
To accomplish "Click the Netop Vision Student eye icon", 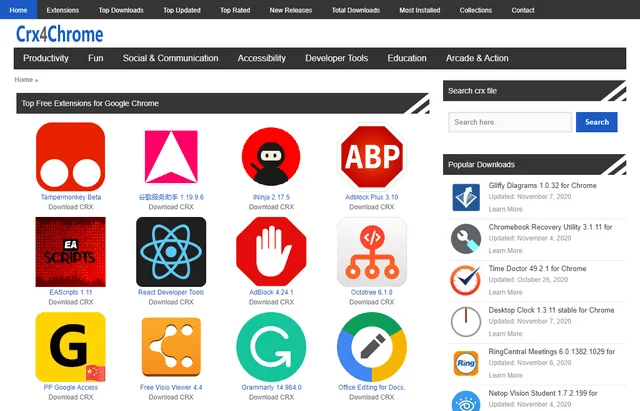I will pos(466,402).
